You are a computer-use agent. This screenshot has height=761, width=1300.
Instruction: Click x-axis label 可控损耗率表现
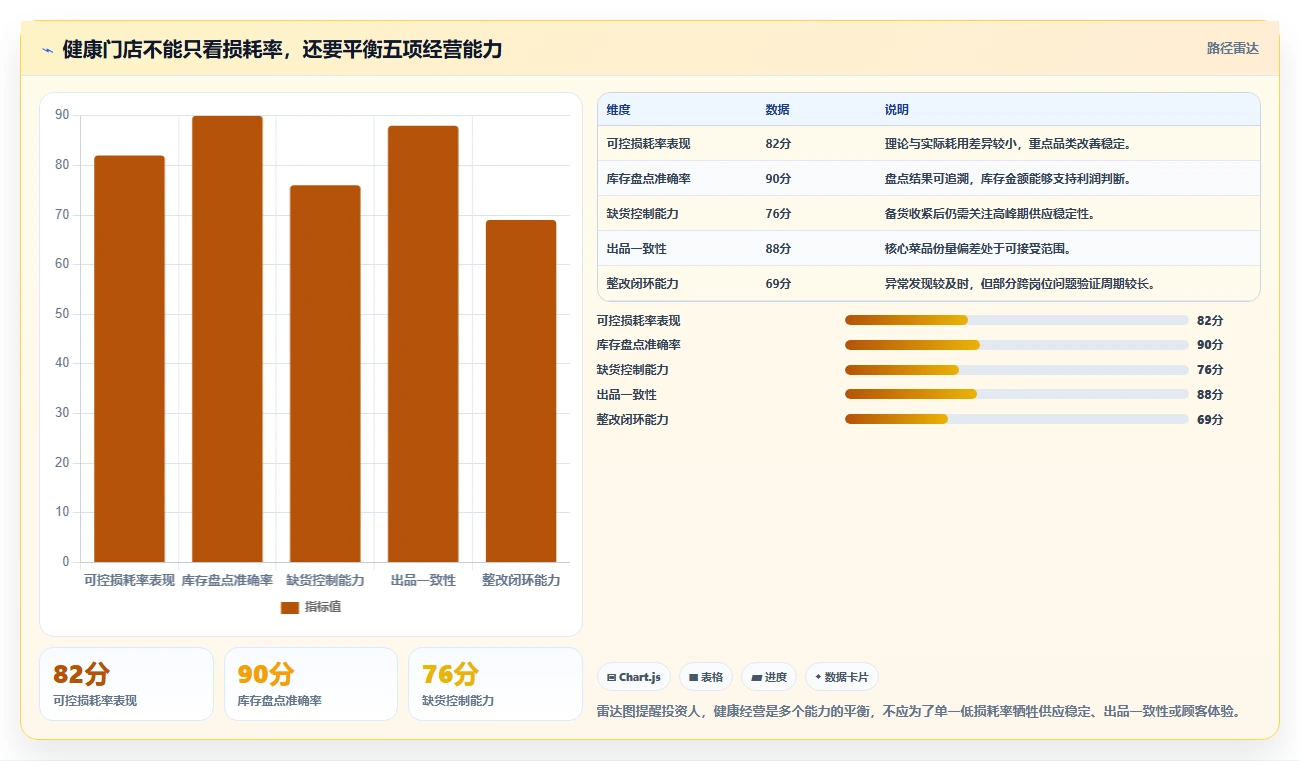point(129,580)
